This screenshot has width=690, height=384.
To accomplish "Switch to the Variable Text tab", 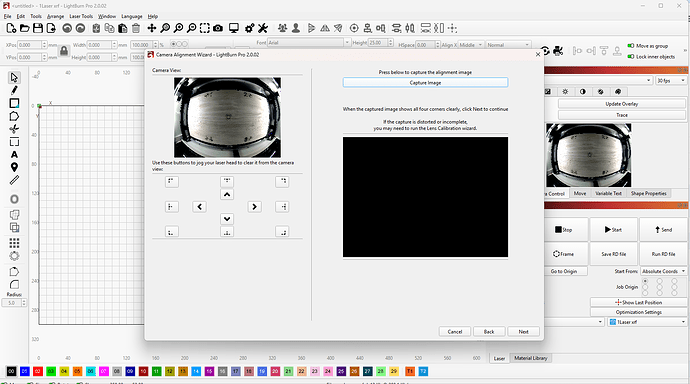I will [x=608, y=194].
